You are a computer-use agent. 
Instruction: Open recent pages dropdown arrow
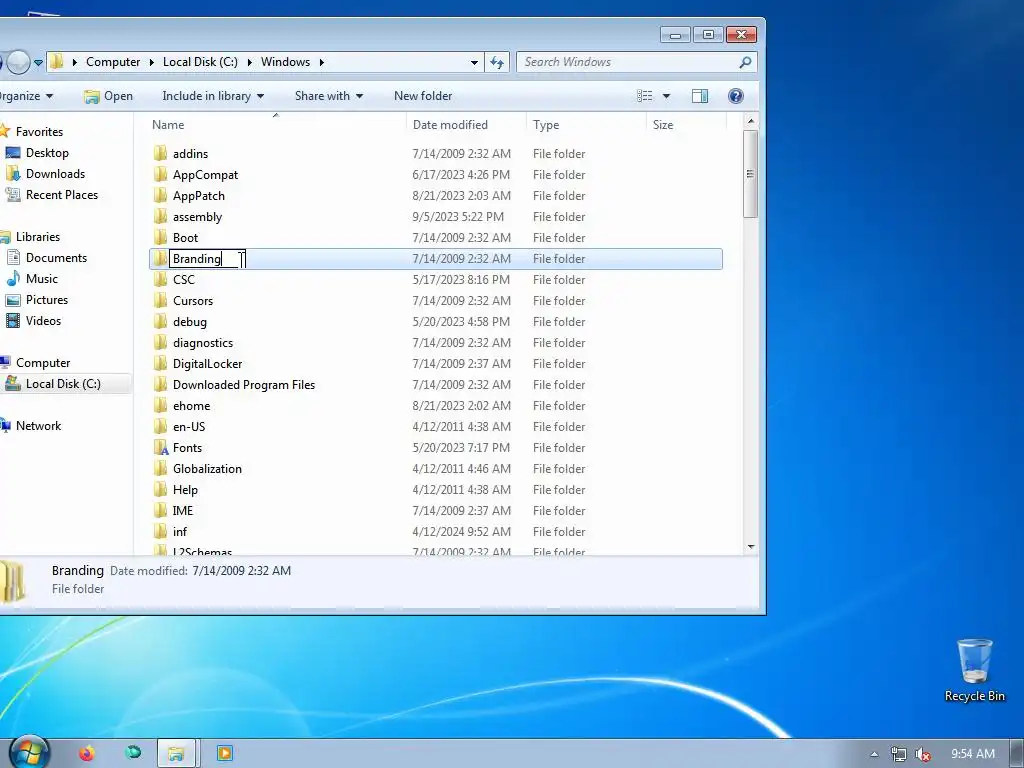coord(38,63)
